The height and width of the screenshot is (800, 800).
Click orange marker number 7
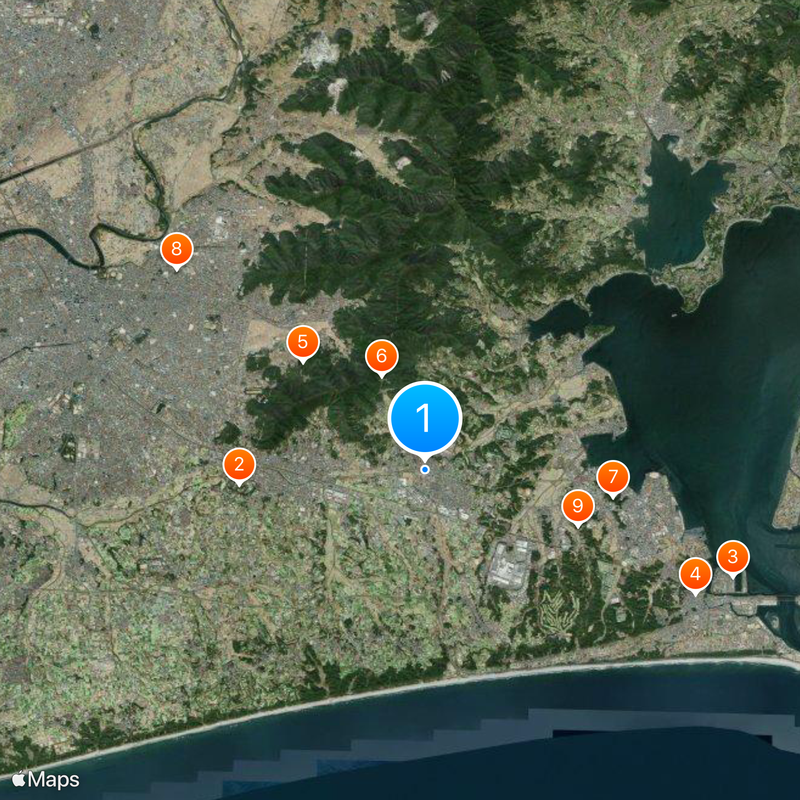coord(613,478)
